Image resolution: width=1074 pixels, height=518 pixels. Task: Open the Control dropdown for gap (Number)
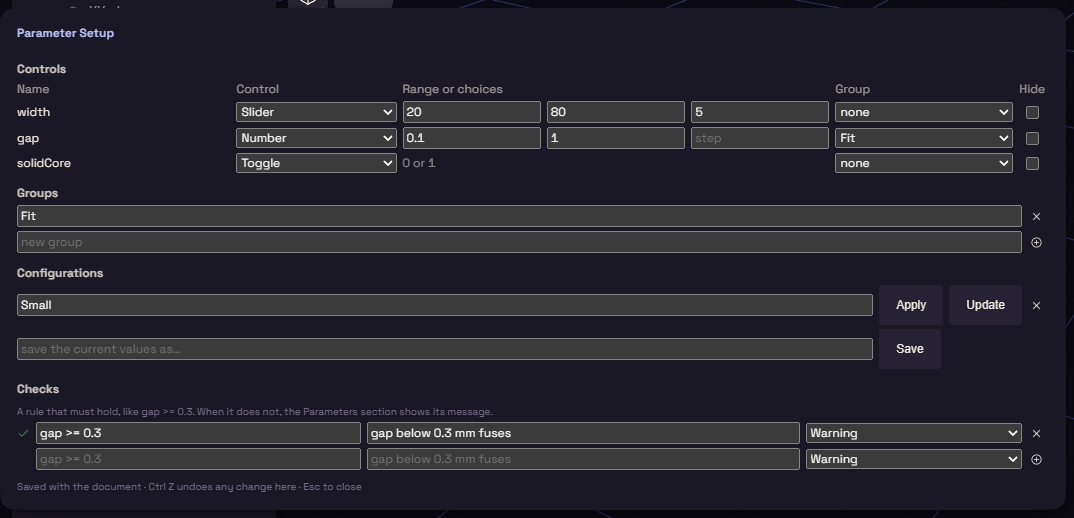(x=316, y=138)
